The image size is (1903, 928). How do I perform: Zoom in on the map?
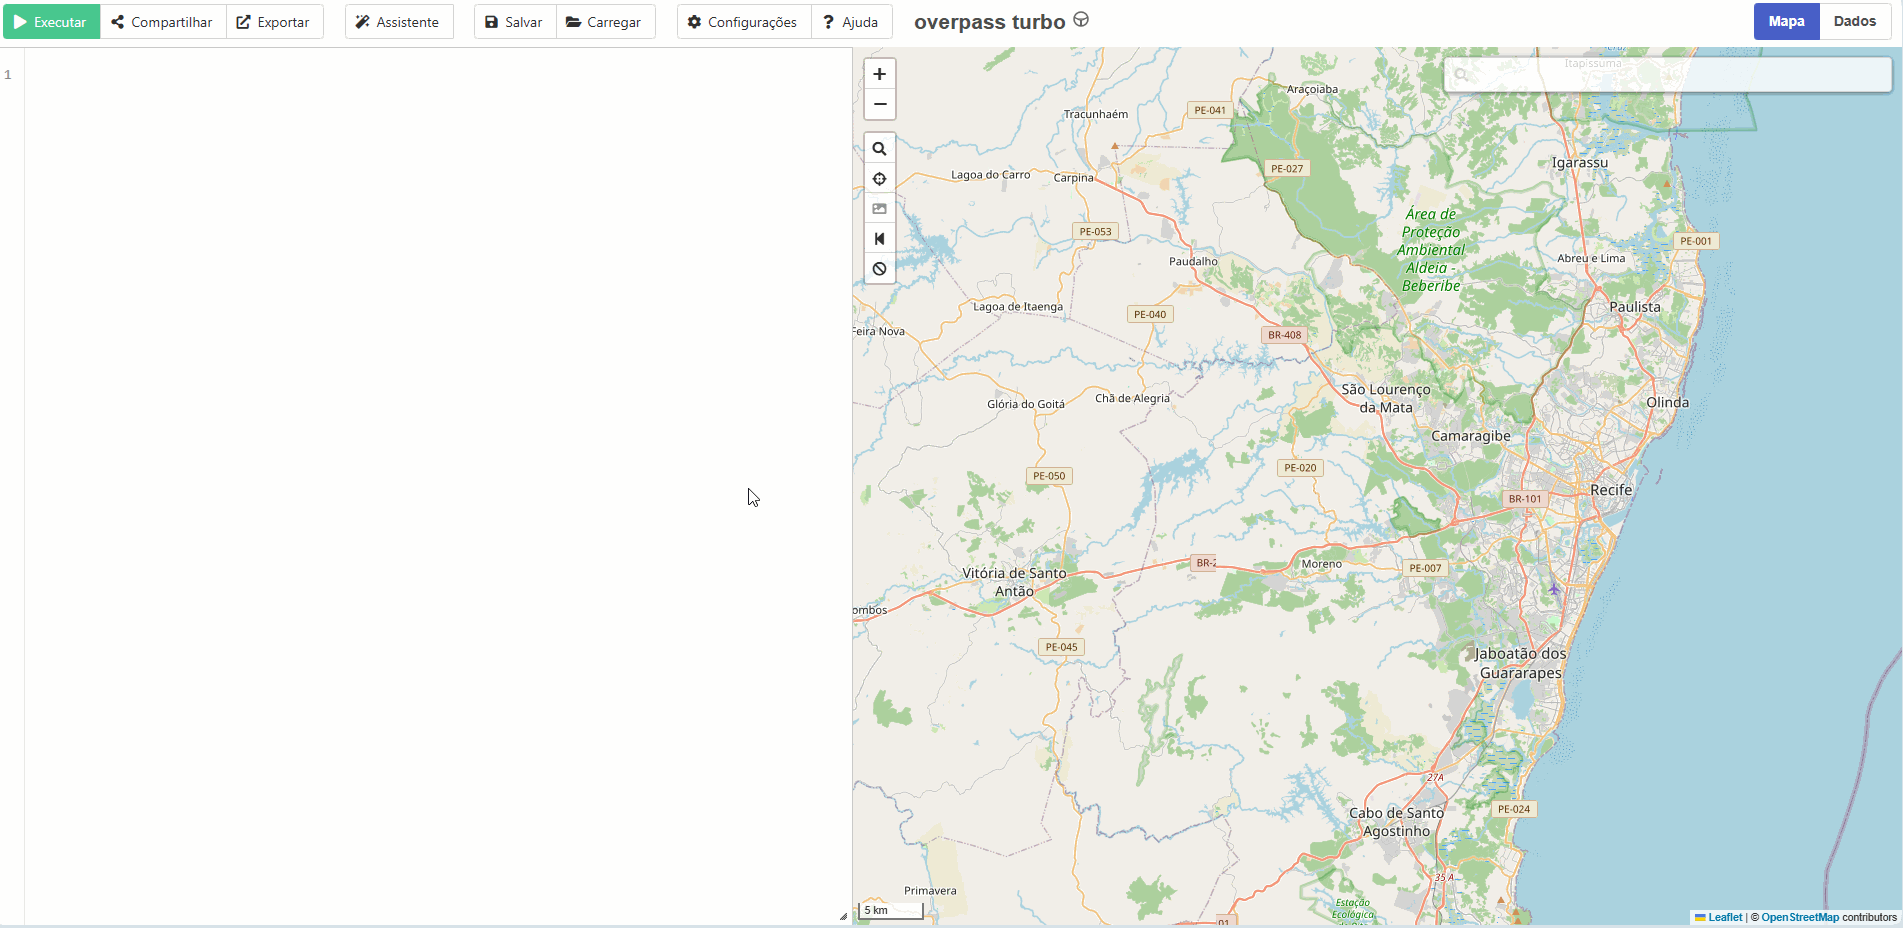click(x=879, y=74)
